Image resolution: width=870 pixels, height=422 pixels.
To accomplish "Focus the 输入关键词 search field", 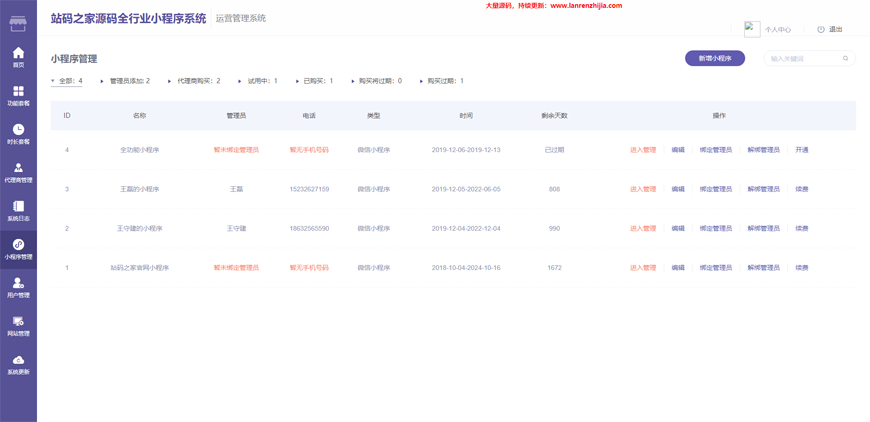I will [810, 58].
